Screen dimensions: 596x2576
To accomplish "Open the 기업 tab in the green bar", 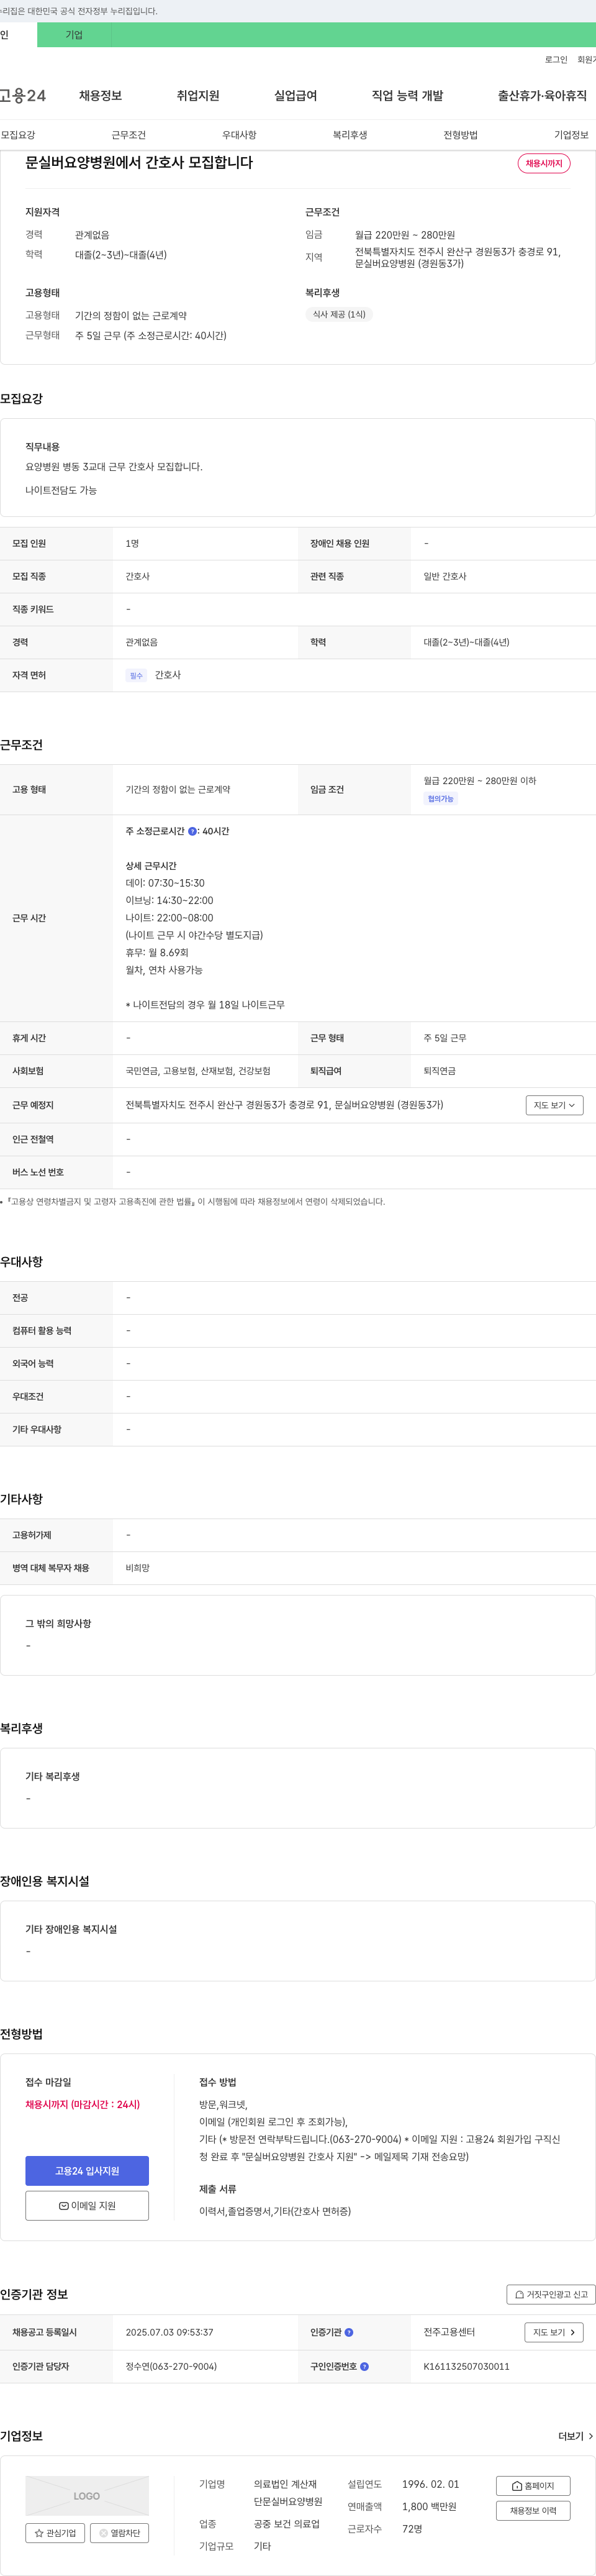I will [74, 35].
